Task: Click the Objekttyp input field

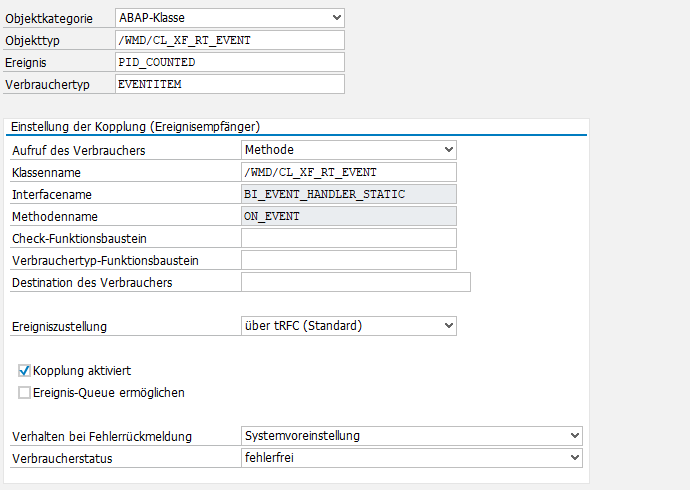Action: [x=230, y=40]
